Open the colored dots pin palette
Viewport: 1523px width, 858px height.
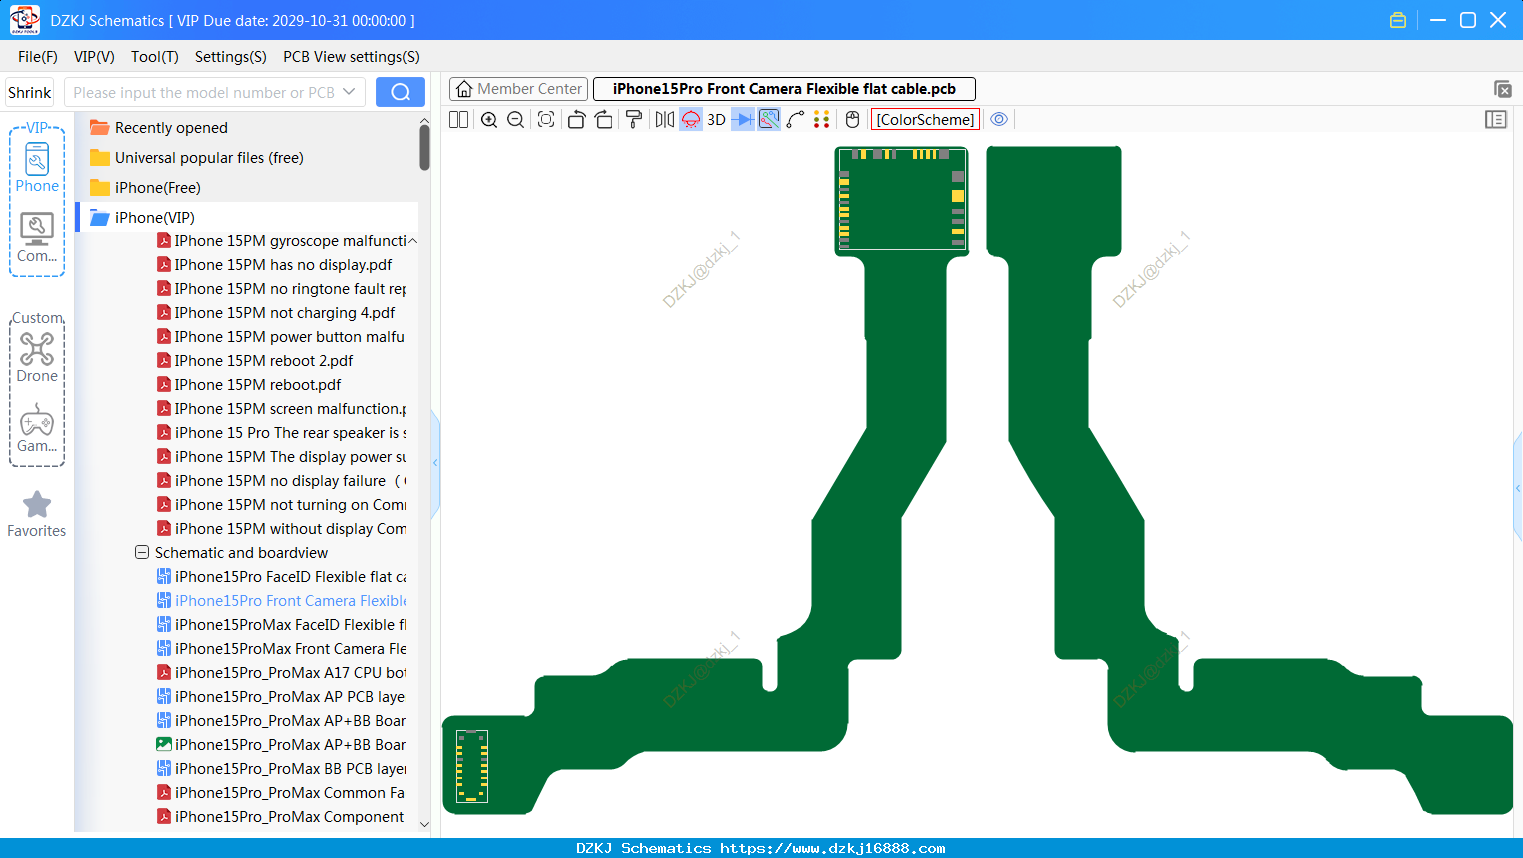pyautogui.click(x=822, y=119)
